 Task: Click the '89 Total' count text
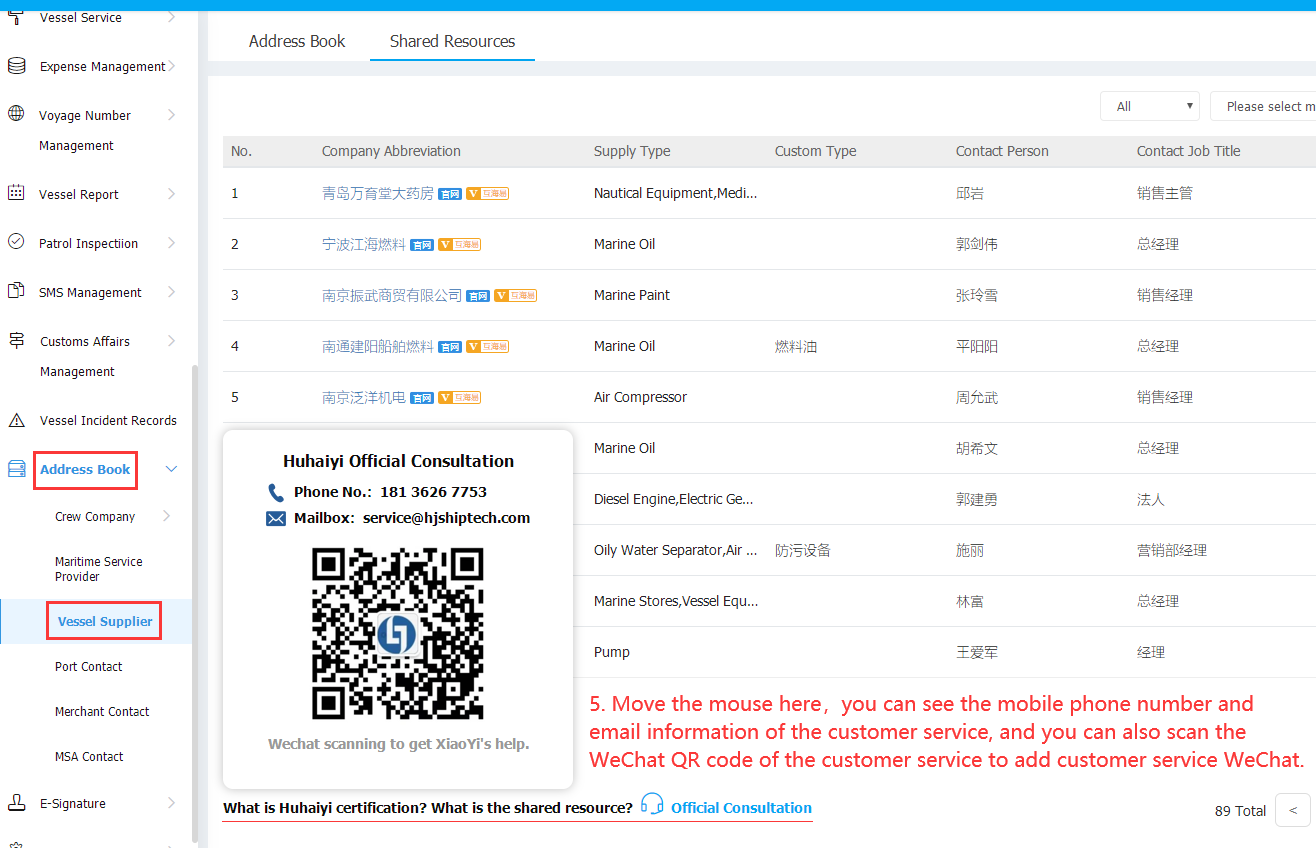[1240, 811]
